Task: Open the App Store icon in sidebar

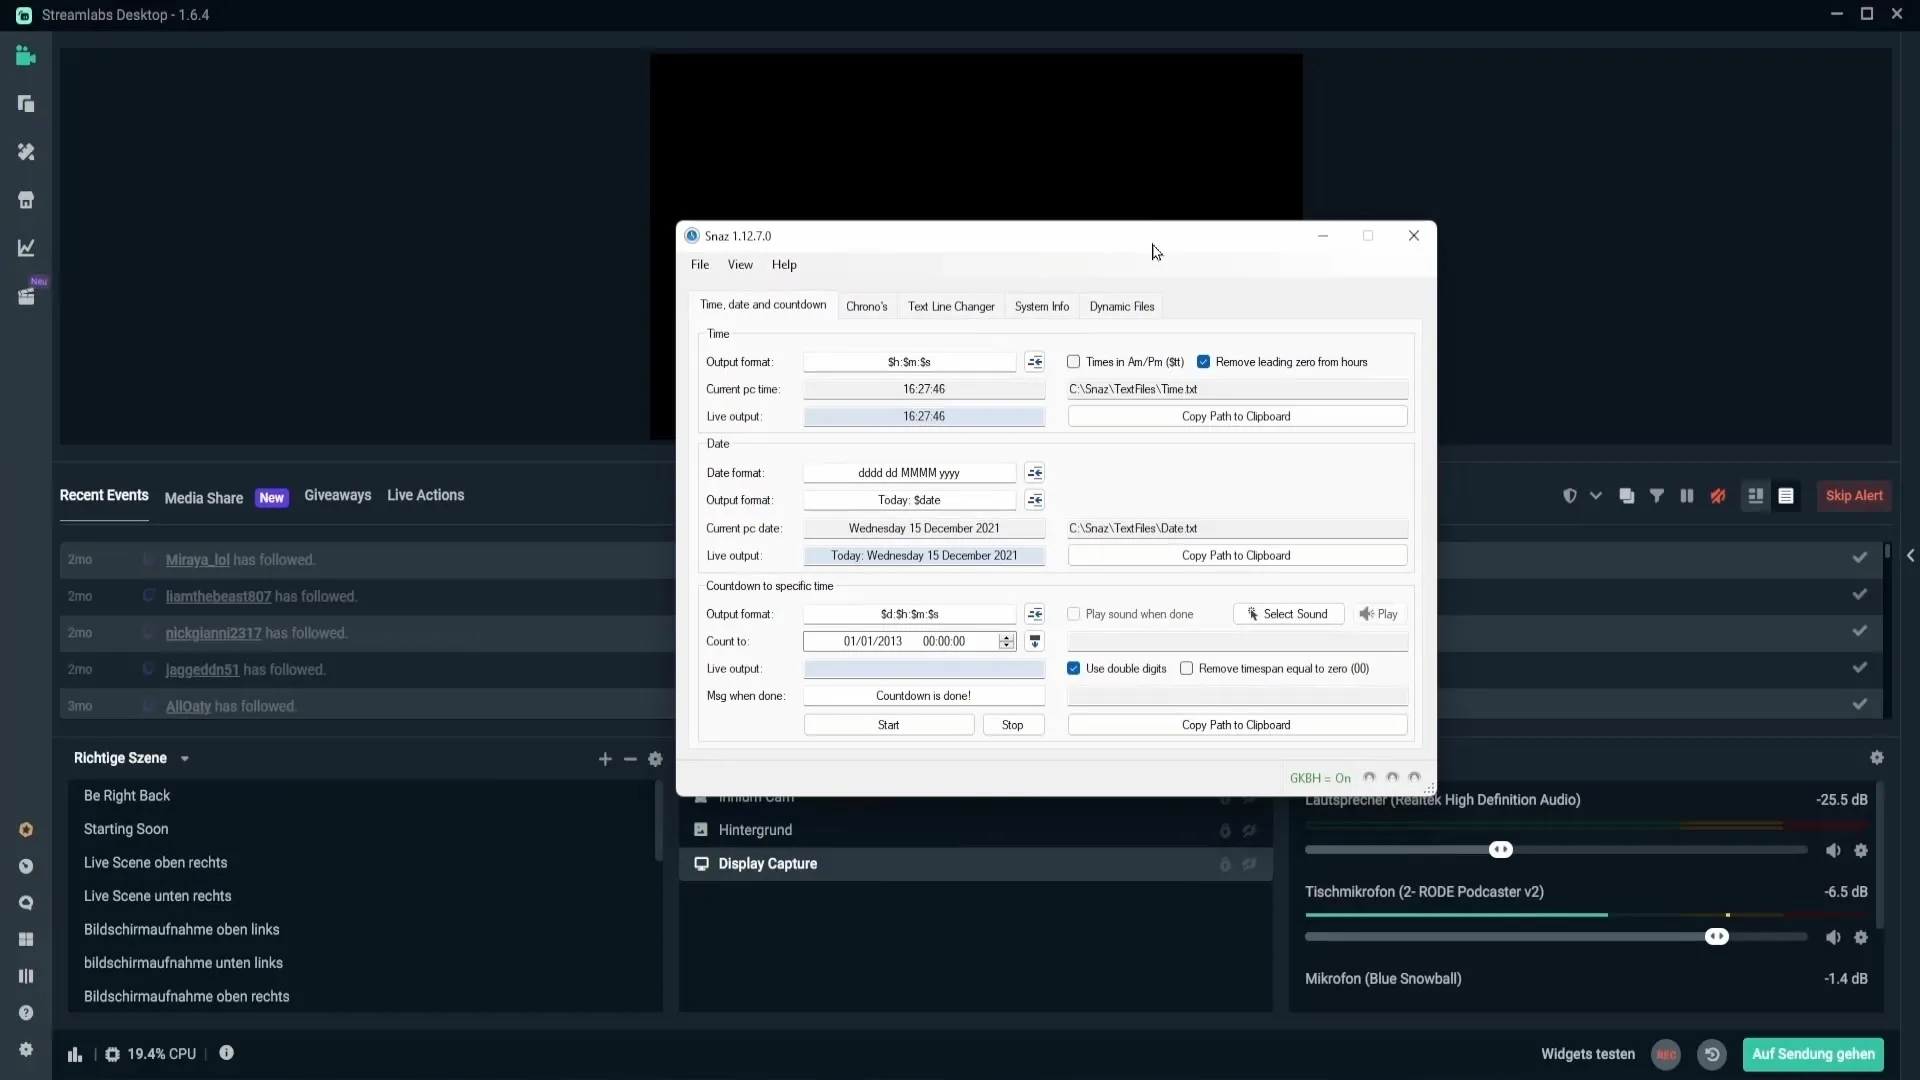Action: click(26, 200)
